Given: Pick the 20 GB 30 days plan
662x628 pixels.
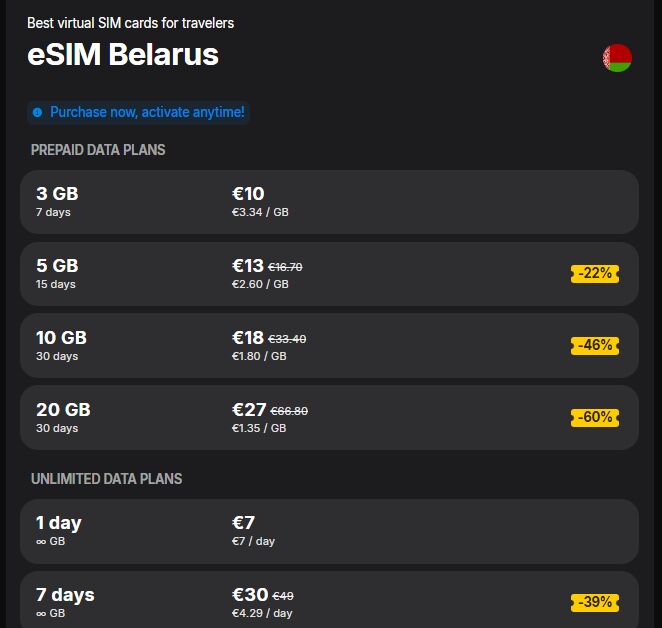Looking at the screenshot, I should click(329, 418).
